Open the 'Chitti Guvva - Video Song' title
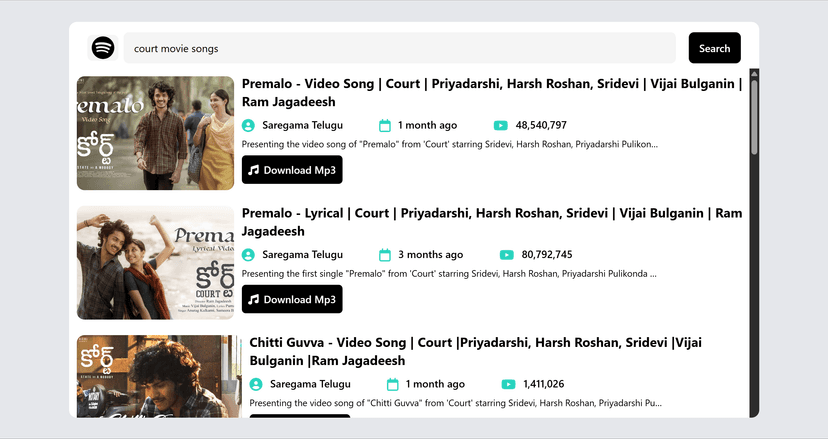 (475, 351)
